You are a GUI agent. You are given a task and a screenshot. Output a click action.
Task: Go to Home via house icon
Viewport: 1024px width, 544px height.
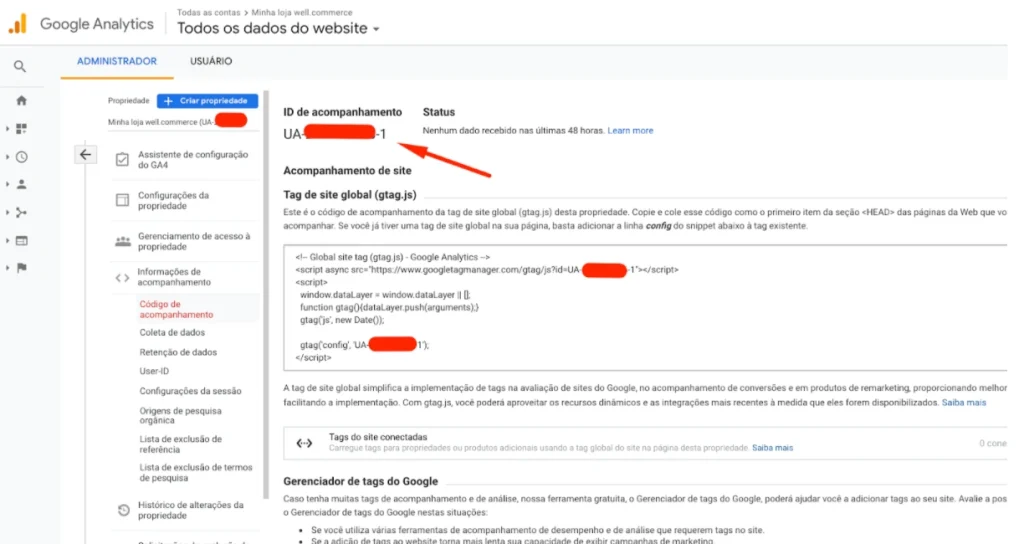21,100
